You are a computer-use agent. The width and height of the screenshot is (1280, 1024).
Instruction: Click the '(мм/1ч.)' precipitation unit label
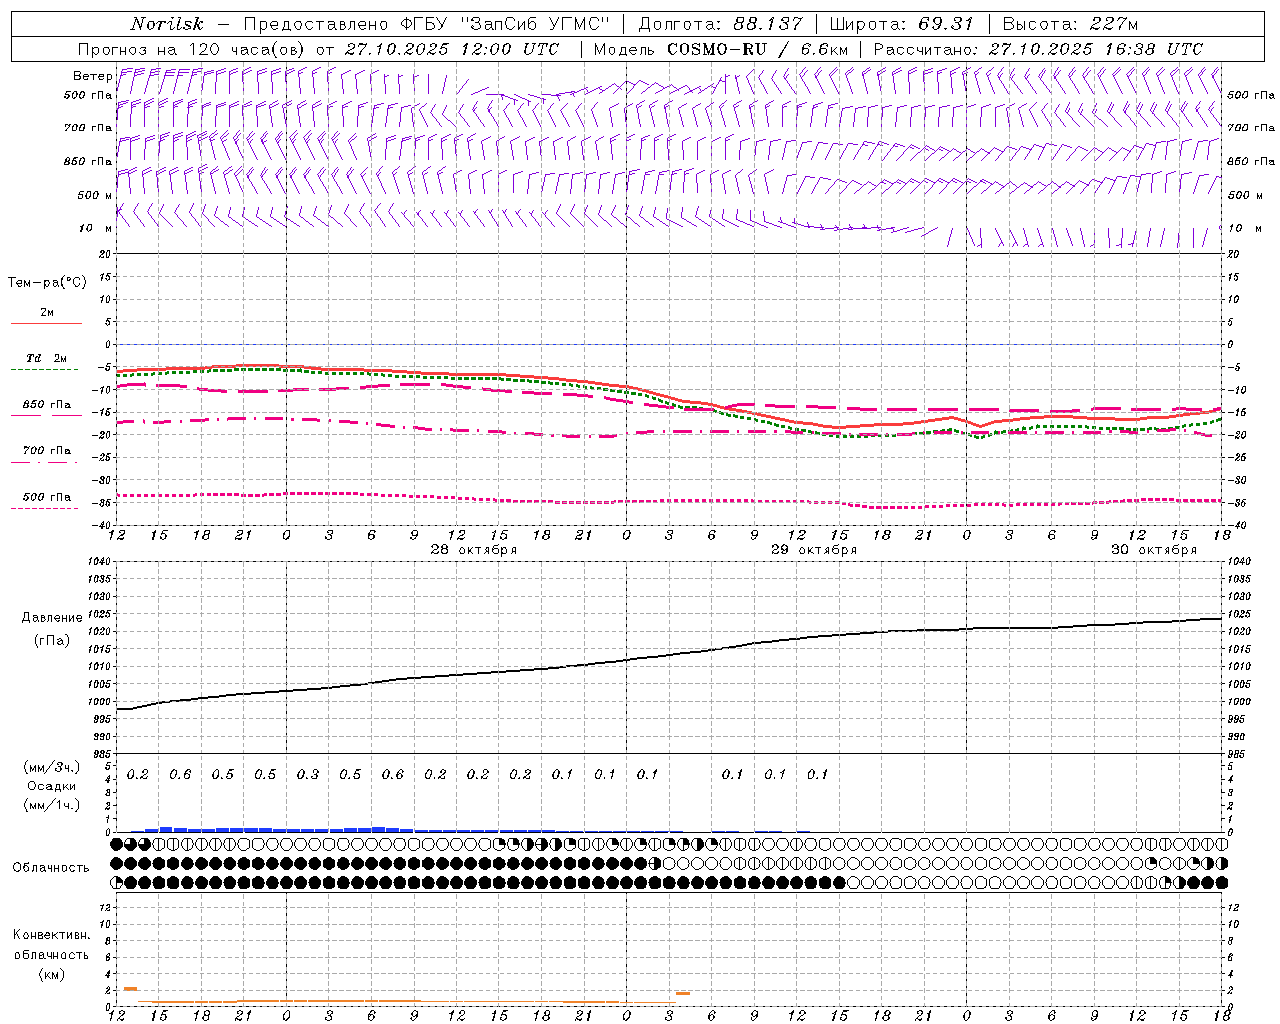[52, 805]
